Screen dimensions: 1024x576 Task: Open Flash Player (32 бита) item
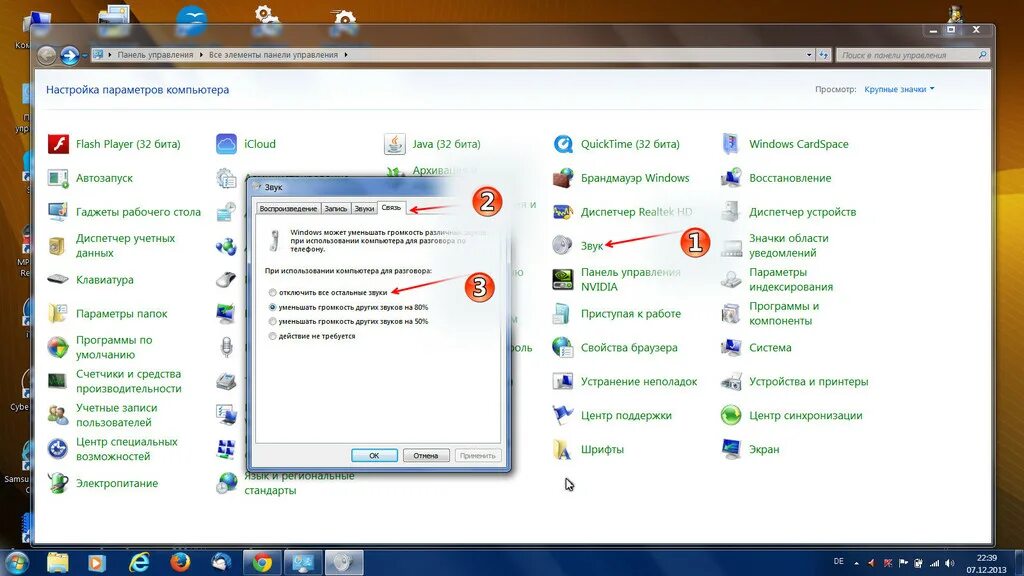[114, 144]
